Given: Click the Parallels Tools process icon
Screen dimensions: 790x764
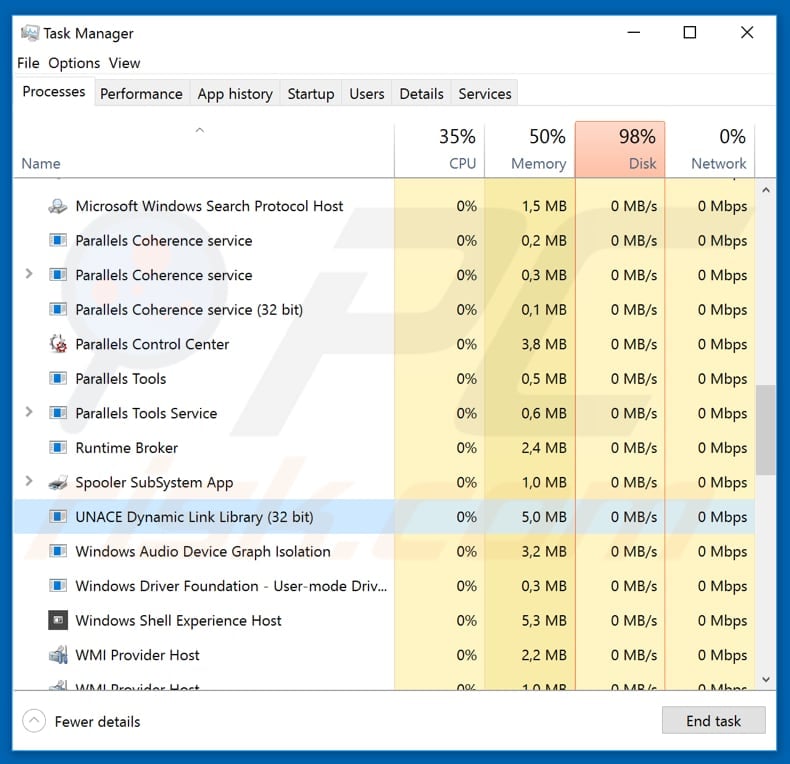Looking at the screenshot, I should (58, 378).
